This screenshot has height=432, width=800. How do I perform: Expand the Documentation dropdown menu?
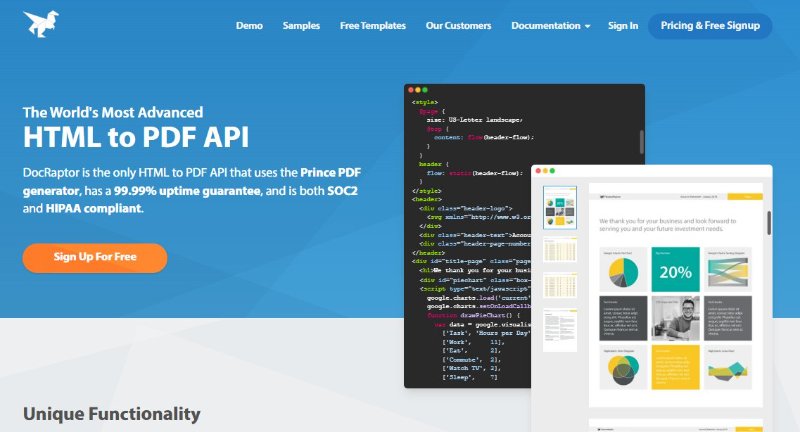[550, 25]
